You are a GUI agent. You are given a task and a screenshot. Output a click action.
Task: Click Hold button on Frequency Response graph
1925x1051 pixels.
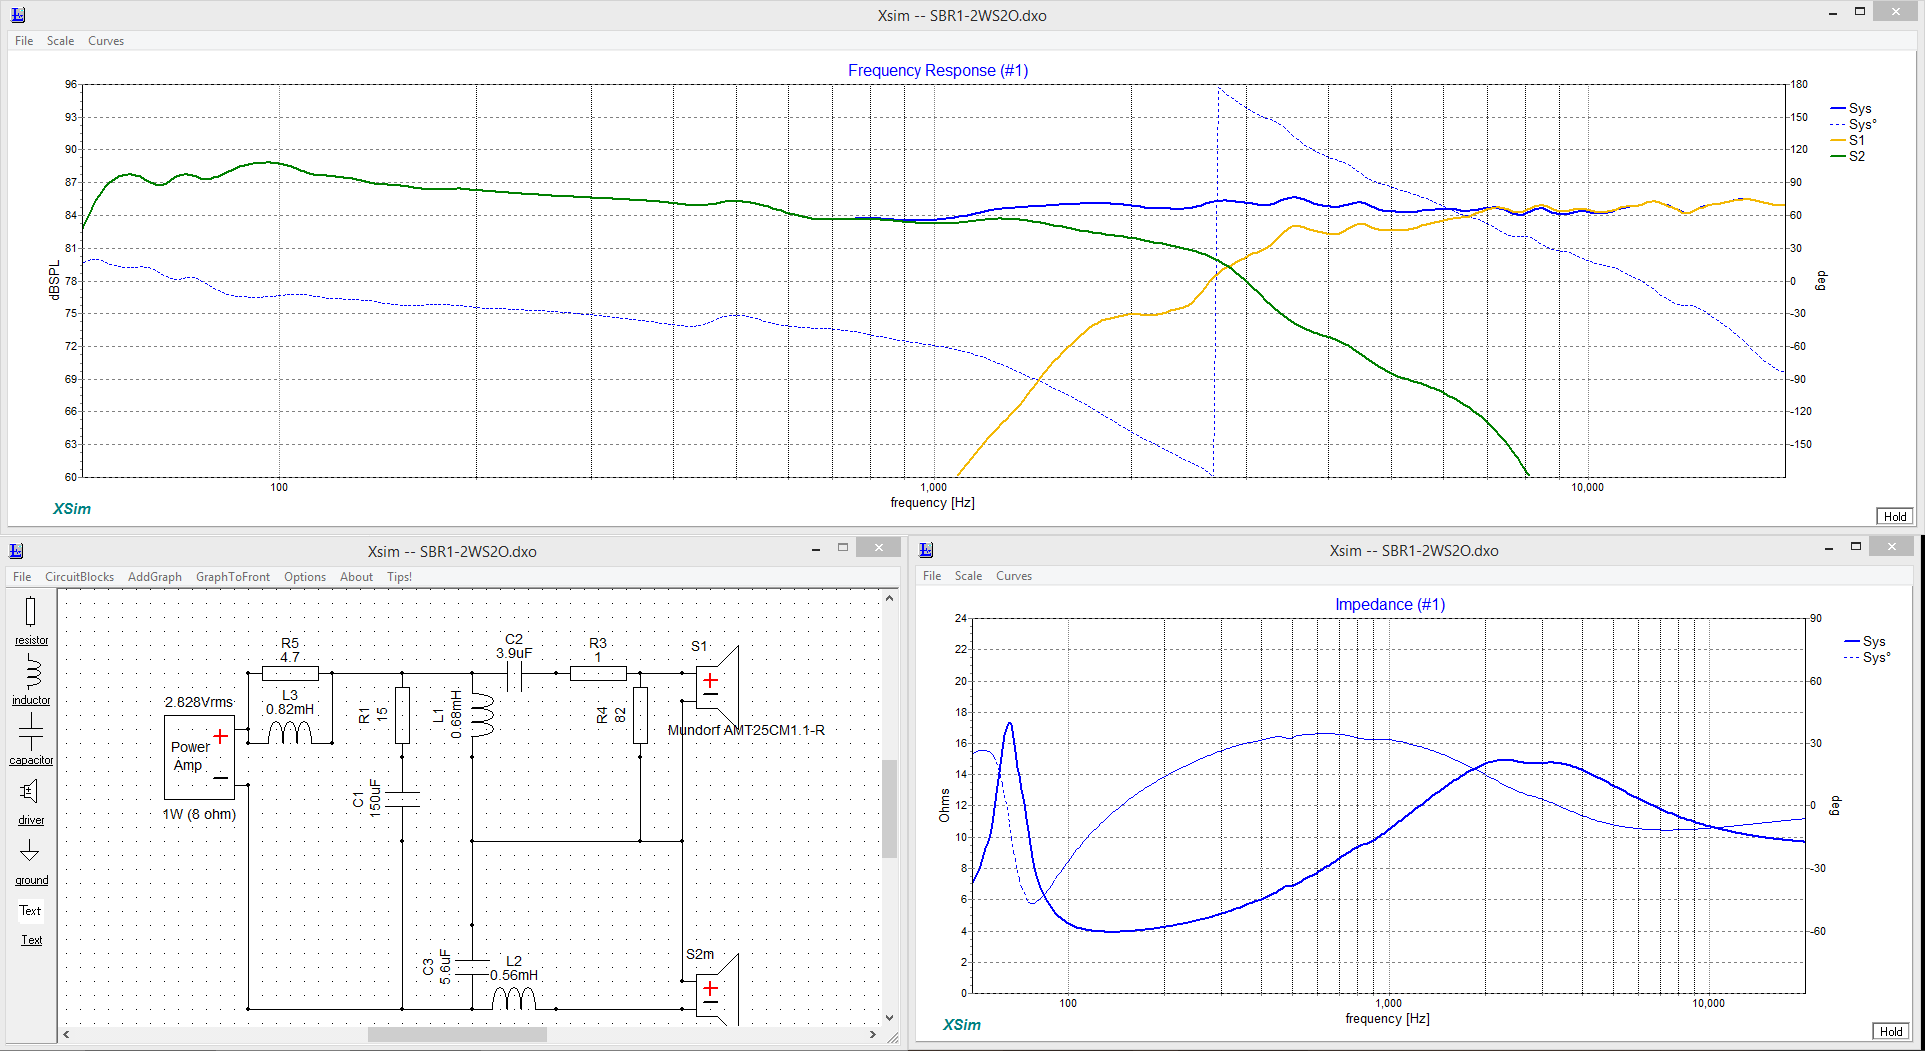pyautogui.click(x=1895, y=517)
